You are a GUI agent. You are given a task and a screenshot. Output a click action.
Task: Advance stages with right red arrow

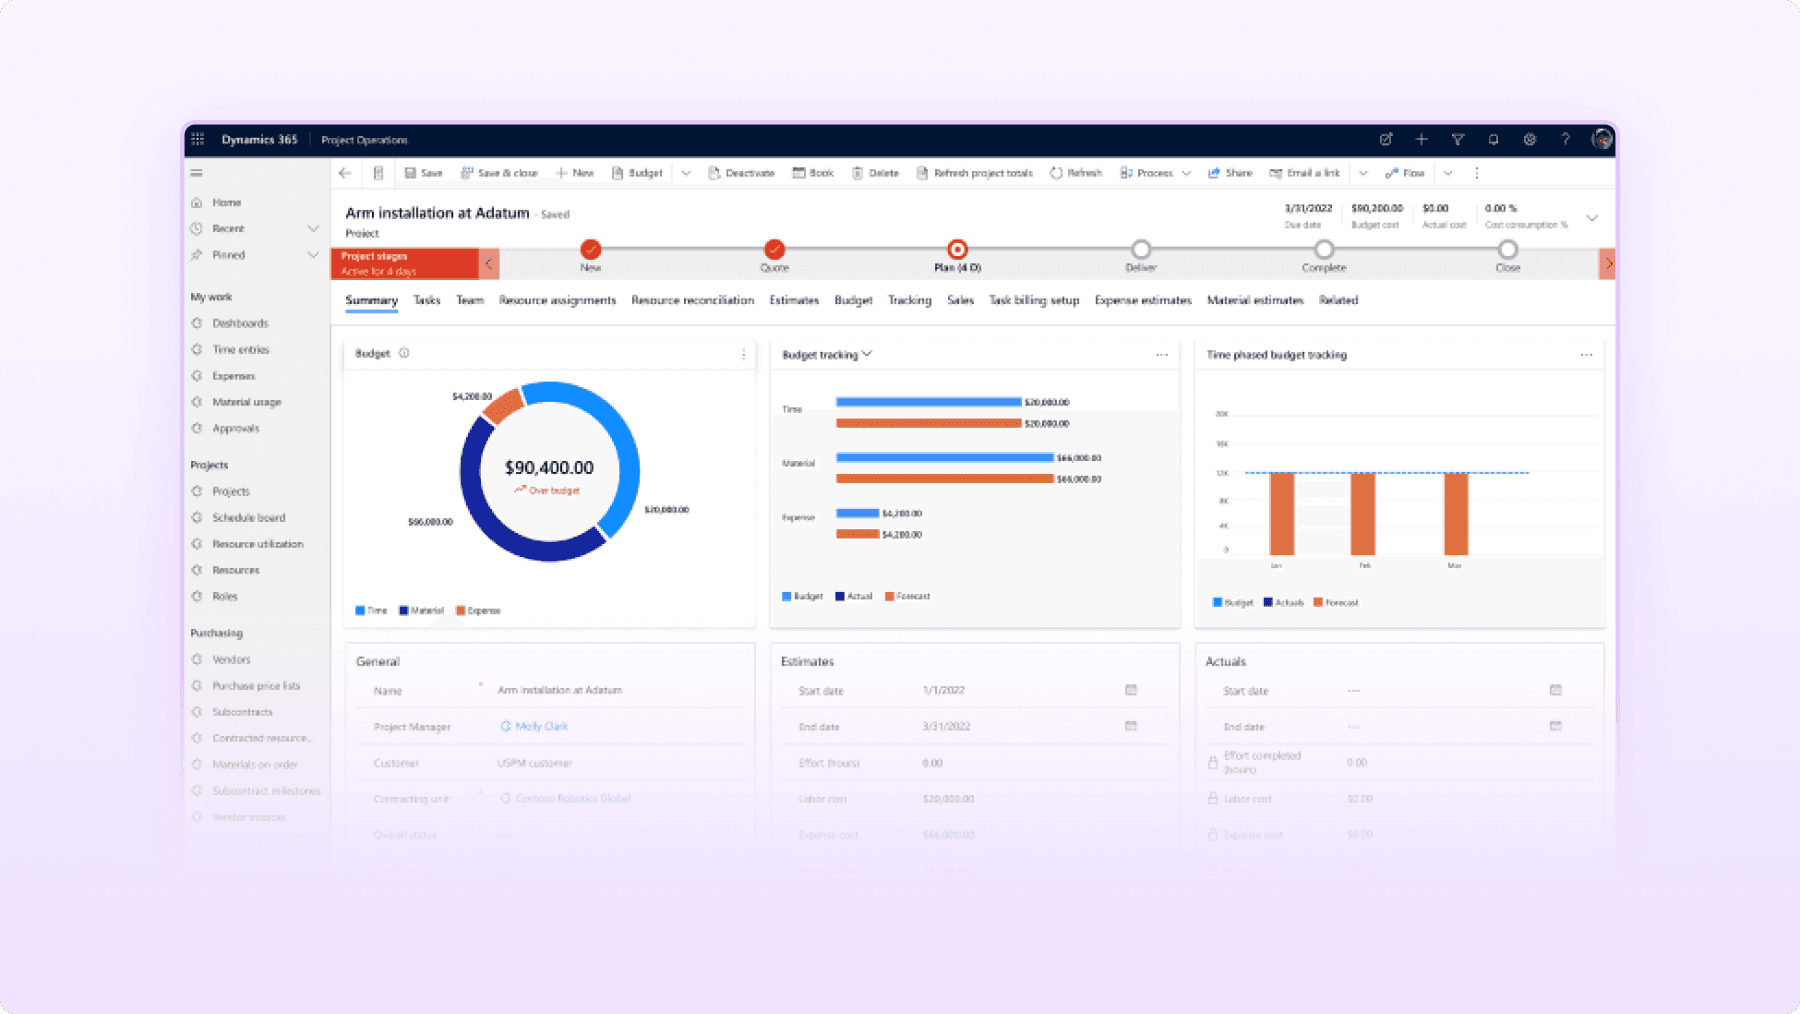click(x=1607, y=264)
